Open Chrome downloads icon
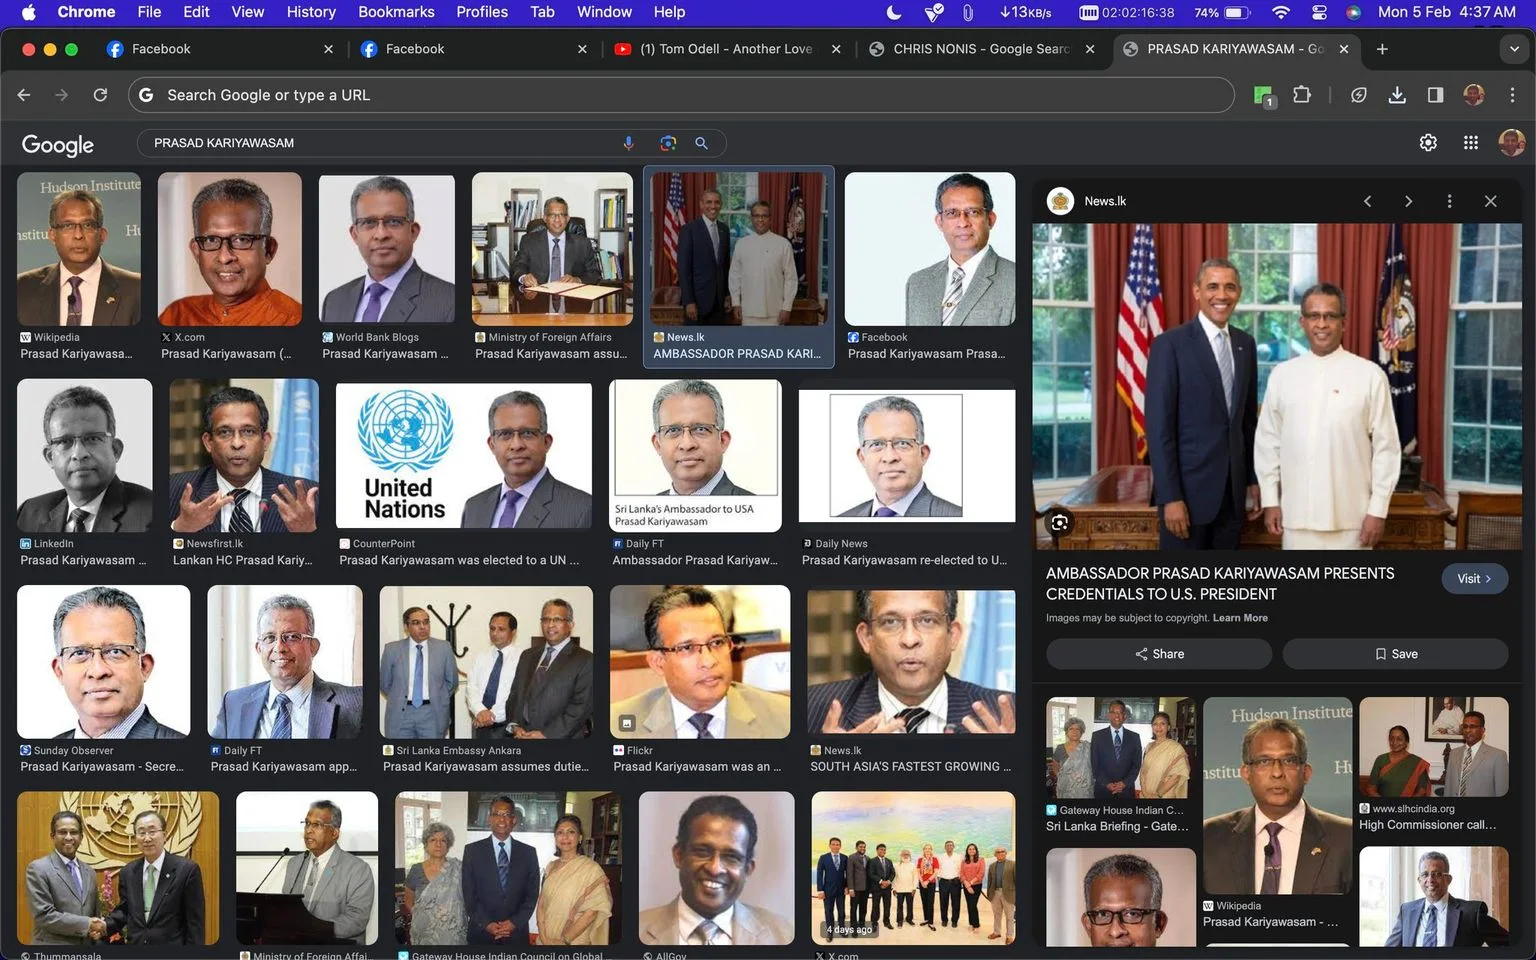The width and height of the screenshot is (1536, 960). [1397, 95]
